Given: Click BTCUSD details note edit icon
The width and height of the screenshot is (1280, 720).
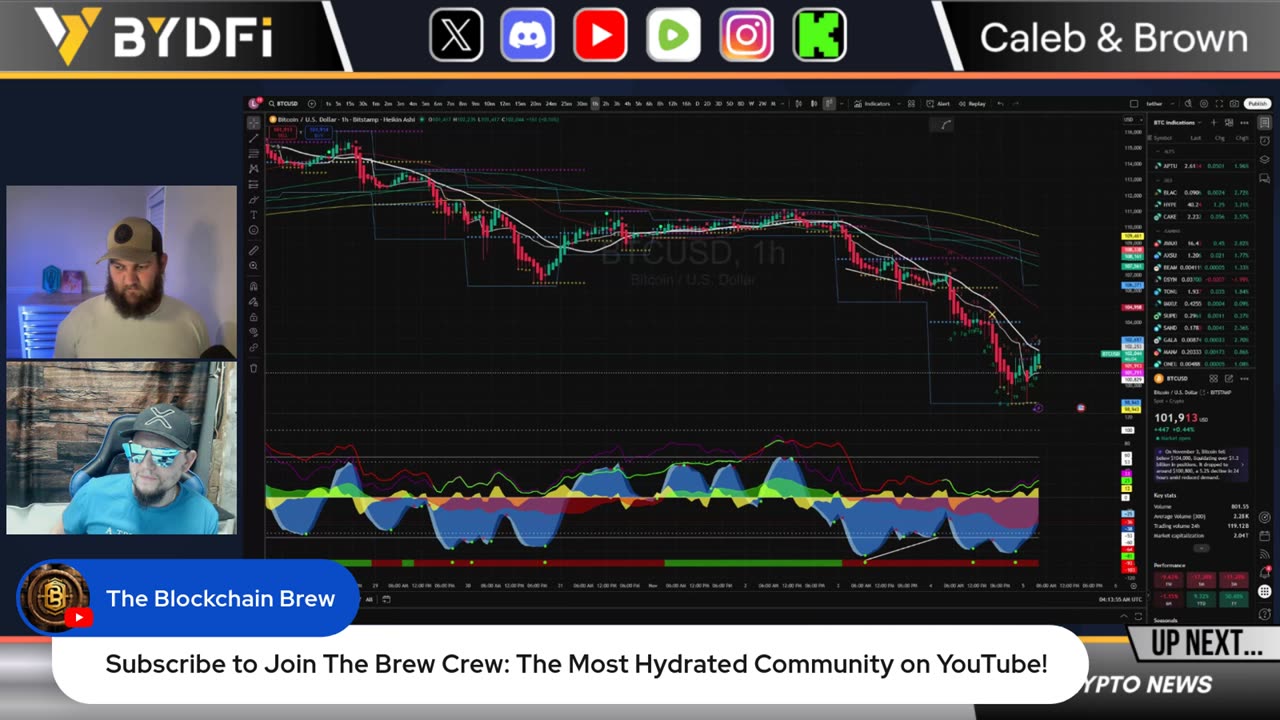Looking at the screenshot, I should pyautogui.click(x=1229, y=378).
